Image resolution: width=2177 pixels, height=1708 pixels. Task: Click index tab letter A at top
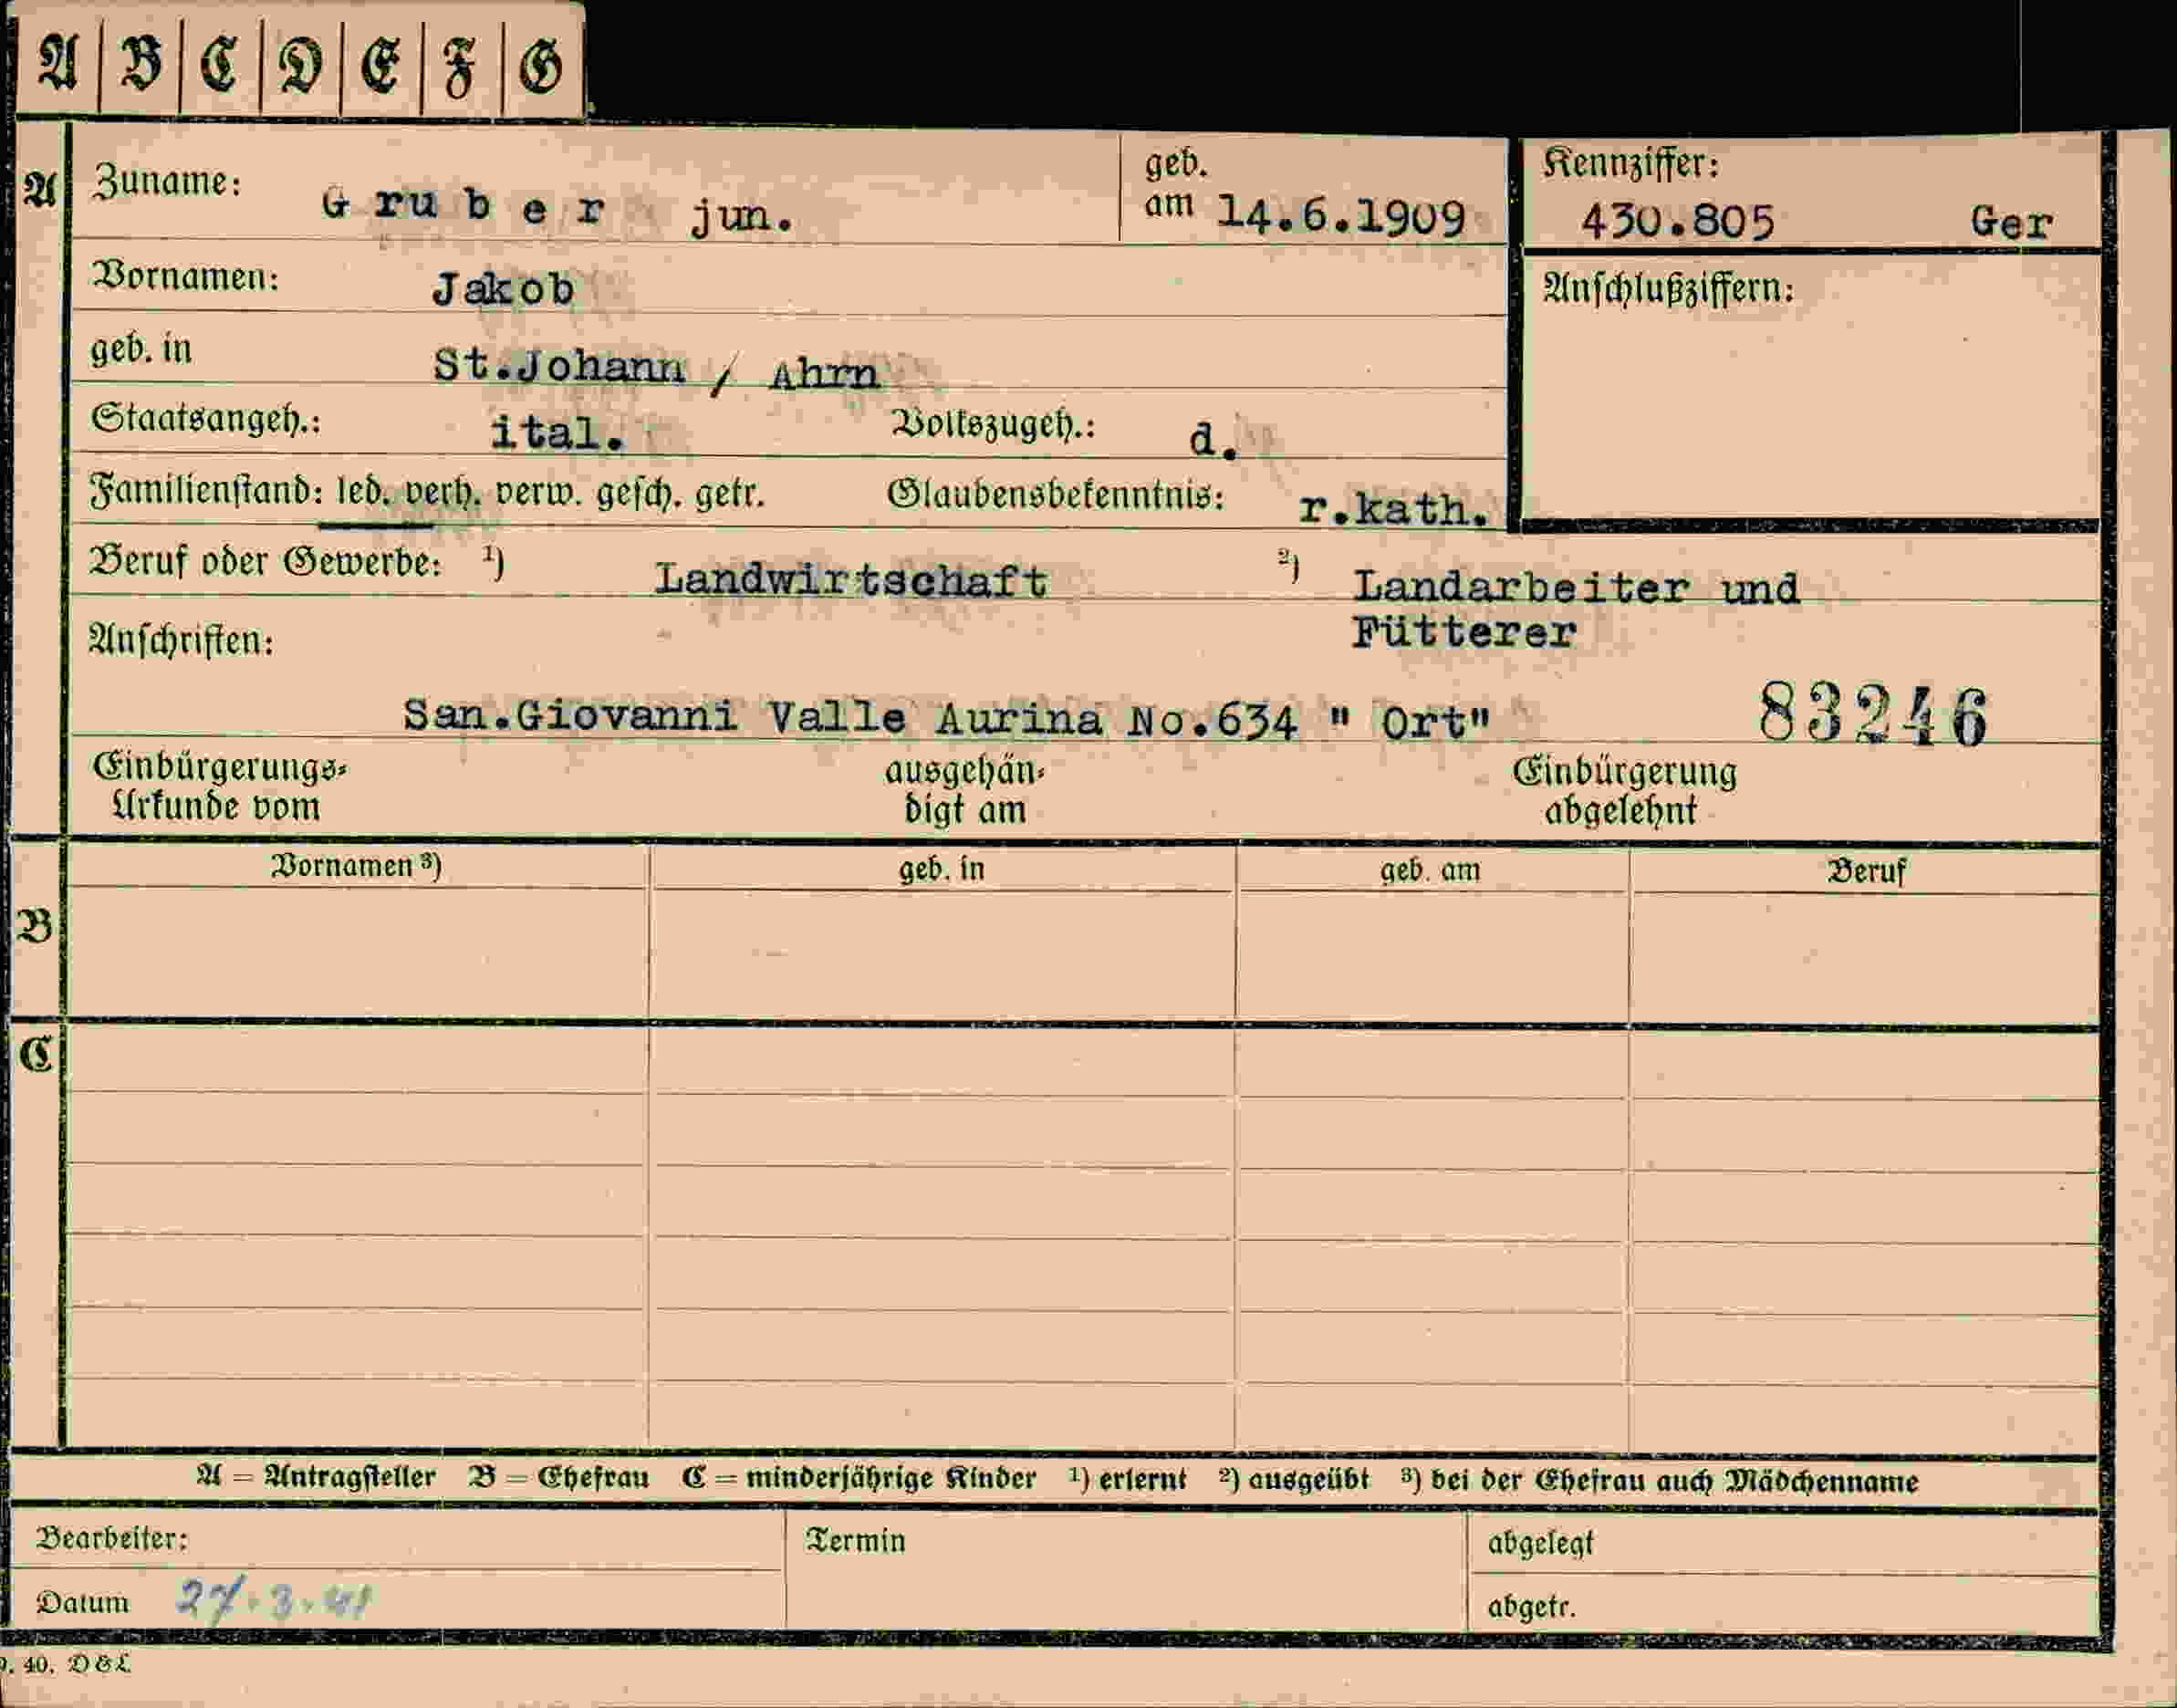58,65
